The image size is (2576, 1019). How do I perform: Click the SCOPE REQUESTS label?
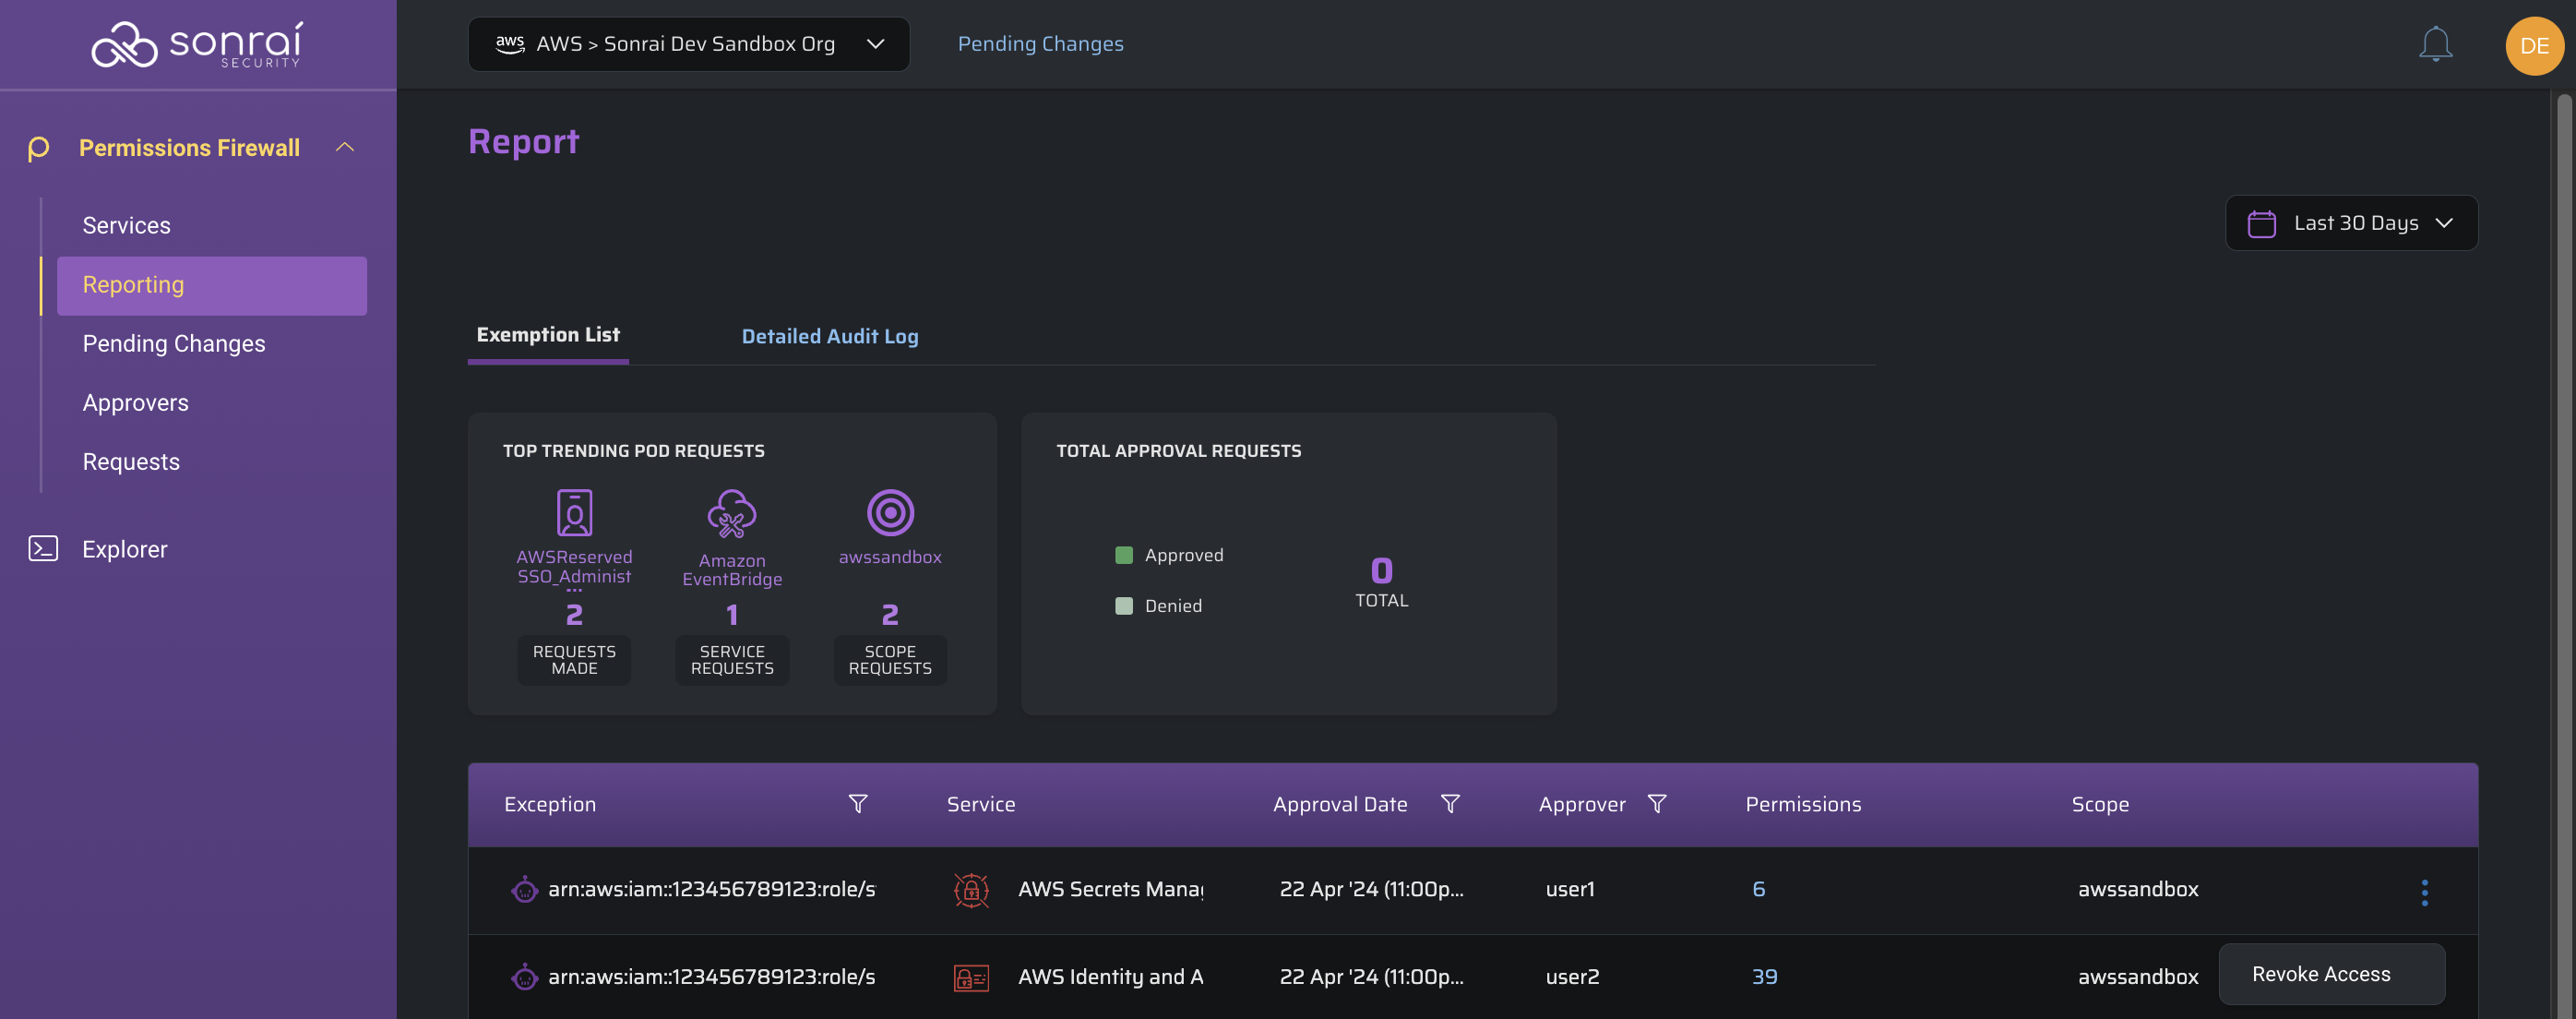pos(890,660)
